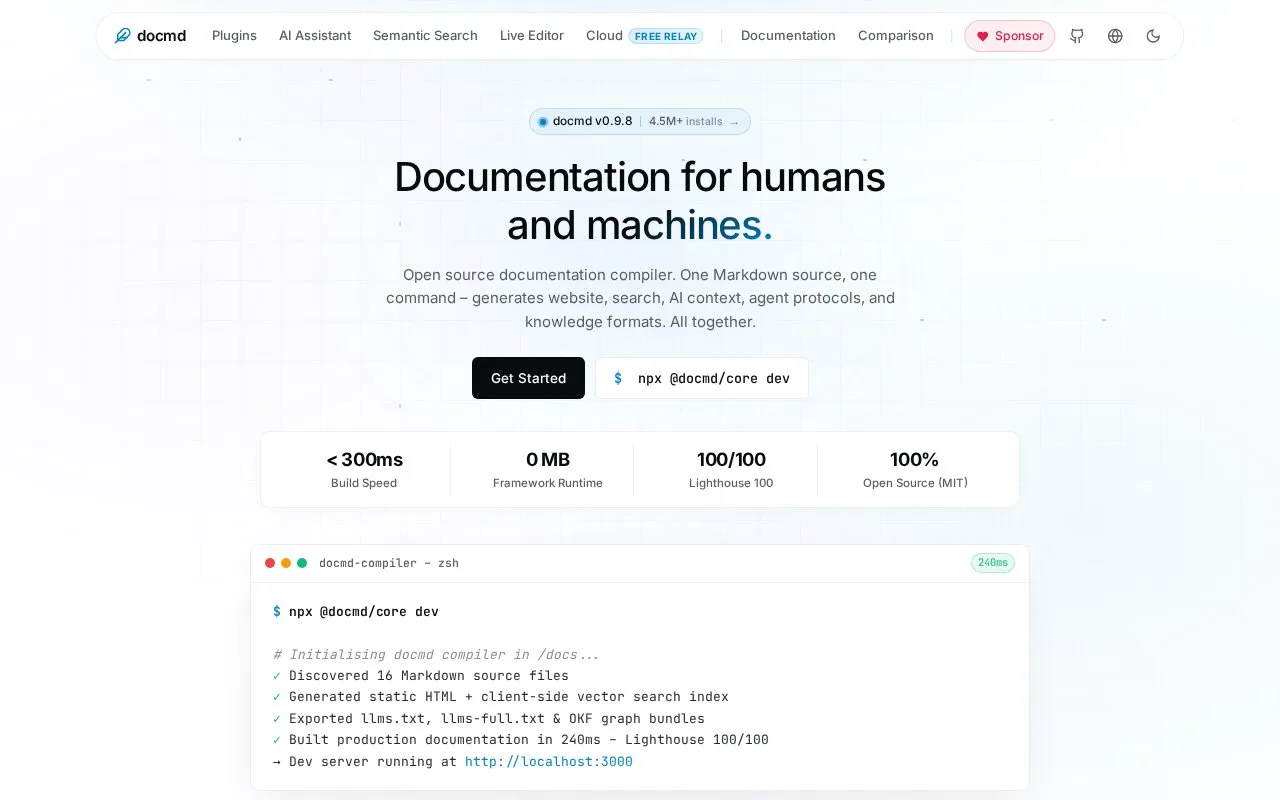Toggle dark mode with the moon icon
The image size is (1280, 800).
click(x=1153, y=36)
